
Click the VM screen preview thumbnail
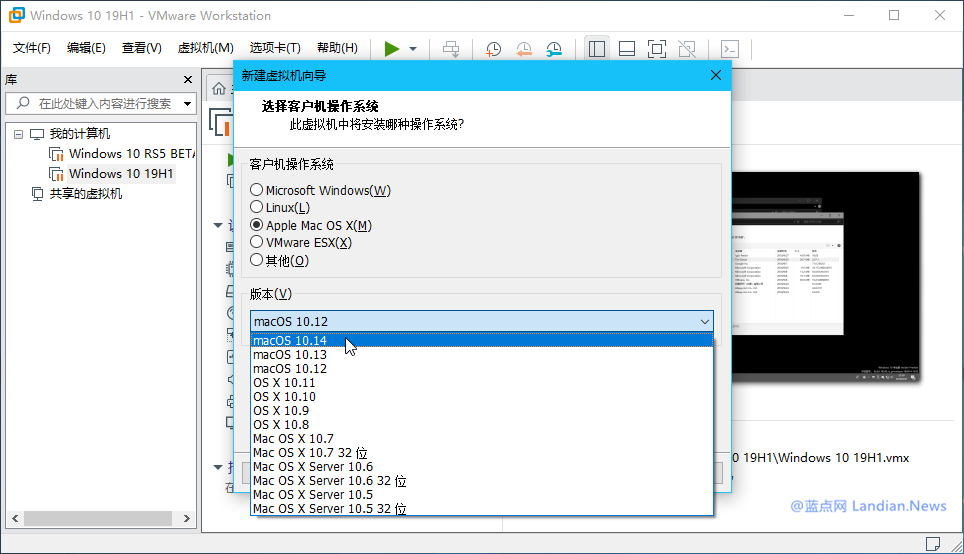825,275
